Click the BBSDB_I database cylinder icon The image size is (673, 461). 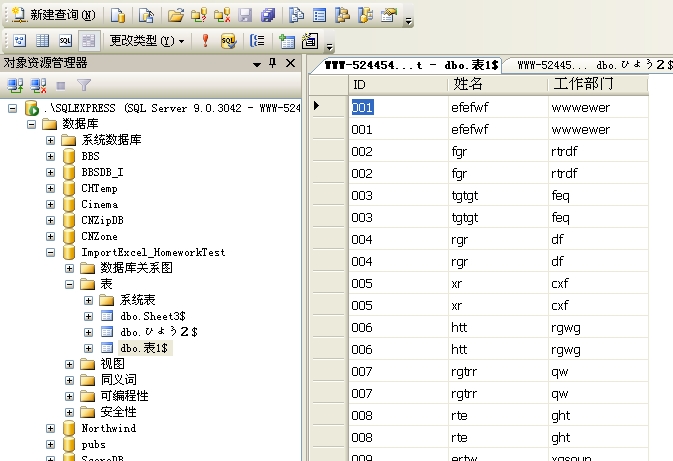pyautogui.click(x=69, y=173)
